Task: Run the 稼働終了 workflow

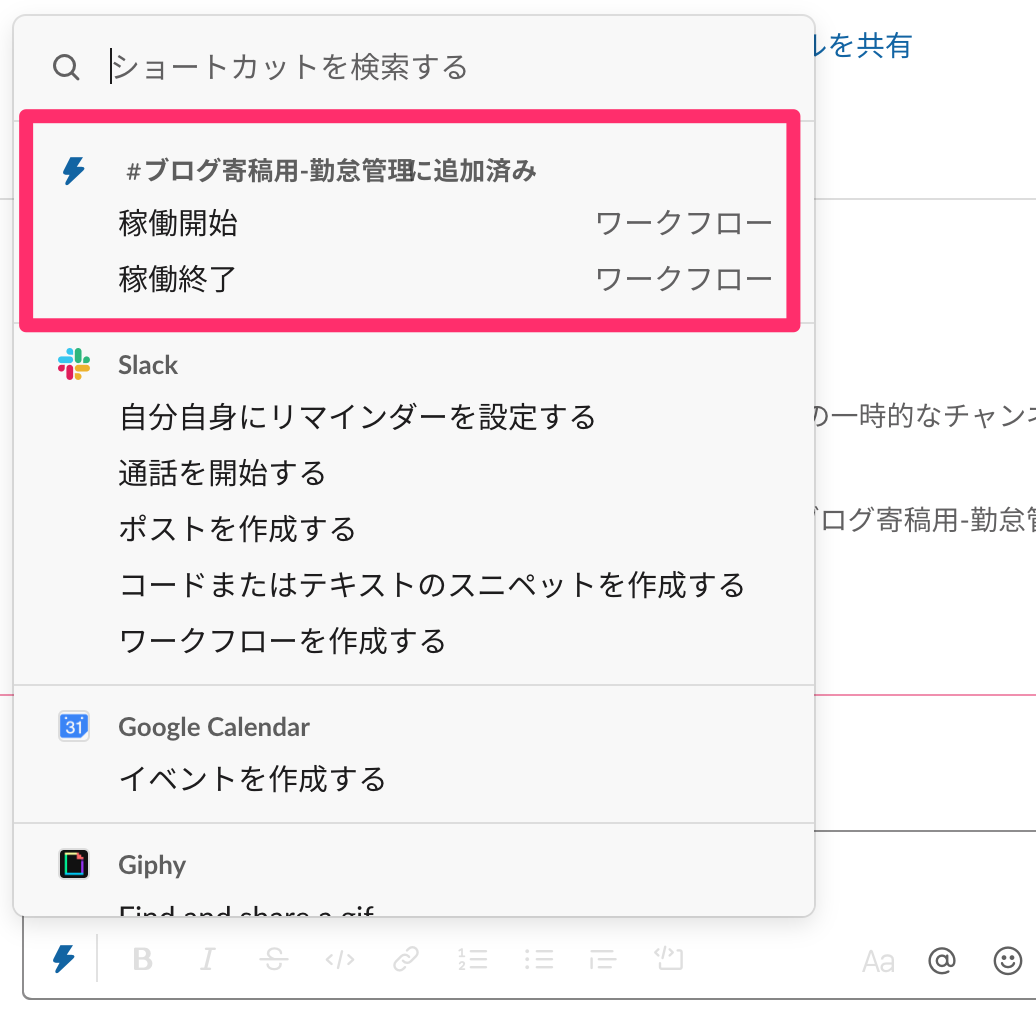Action: tap(178, 279)
